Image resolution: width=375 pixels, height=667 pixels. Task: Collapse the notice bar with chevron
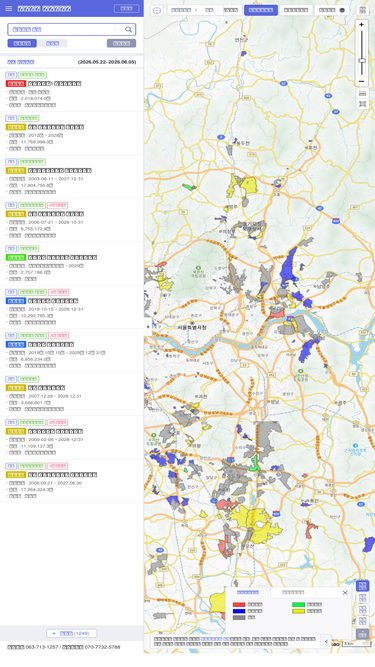[326, 641]
